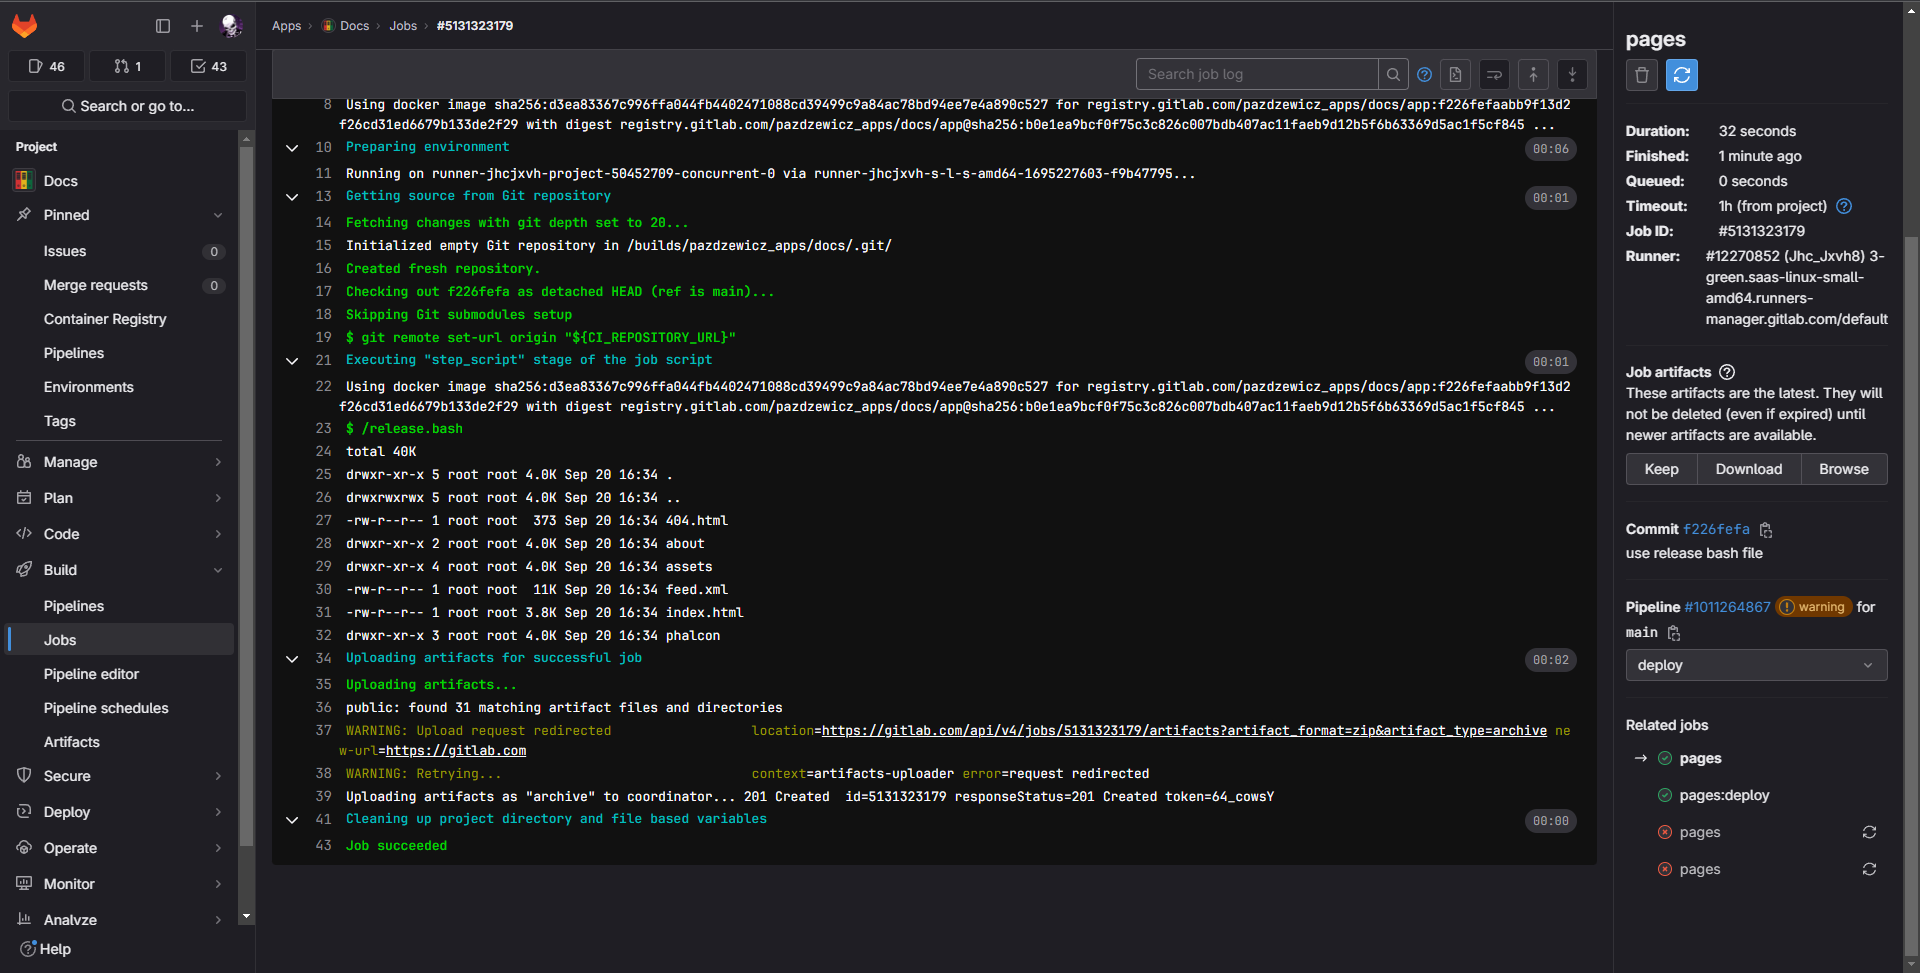Go to Container Registry in sidebar

point(105,319)
